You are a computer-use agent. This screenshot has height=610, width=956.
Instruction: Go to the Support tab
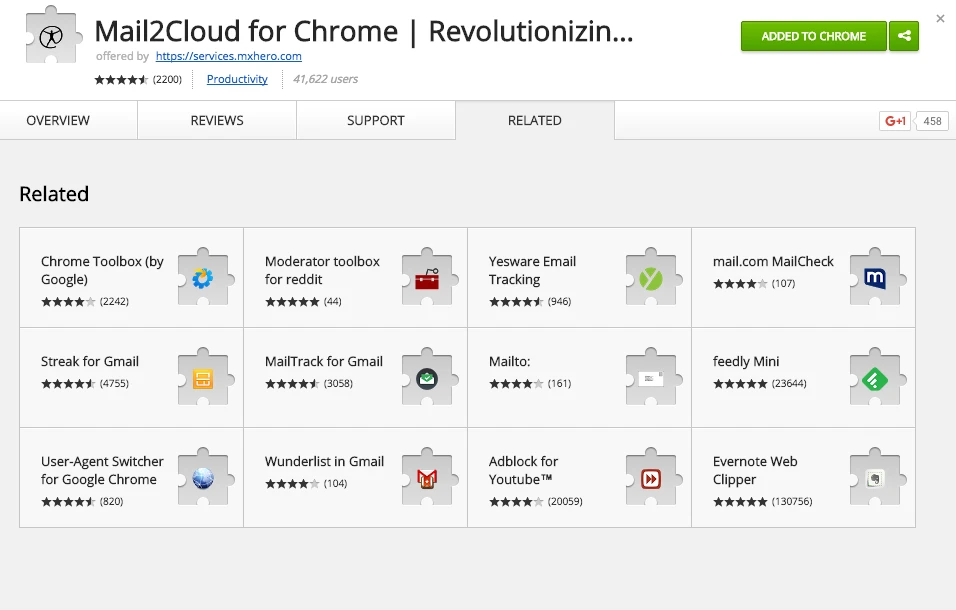pyautogui.click(x=376, y=120)
